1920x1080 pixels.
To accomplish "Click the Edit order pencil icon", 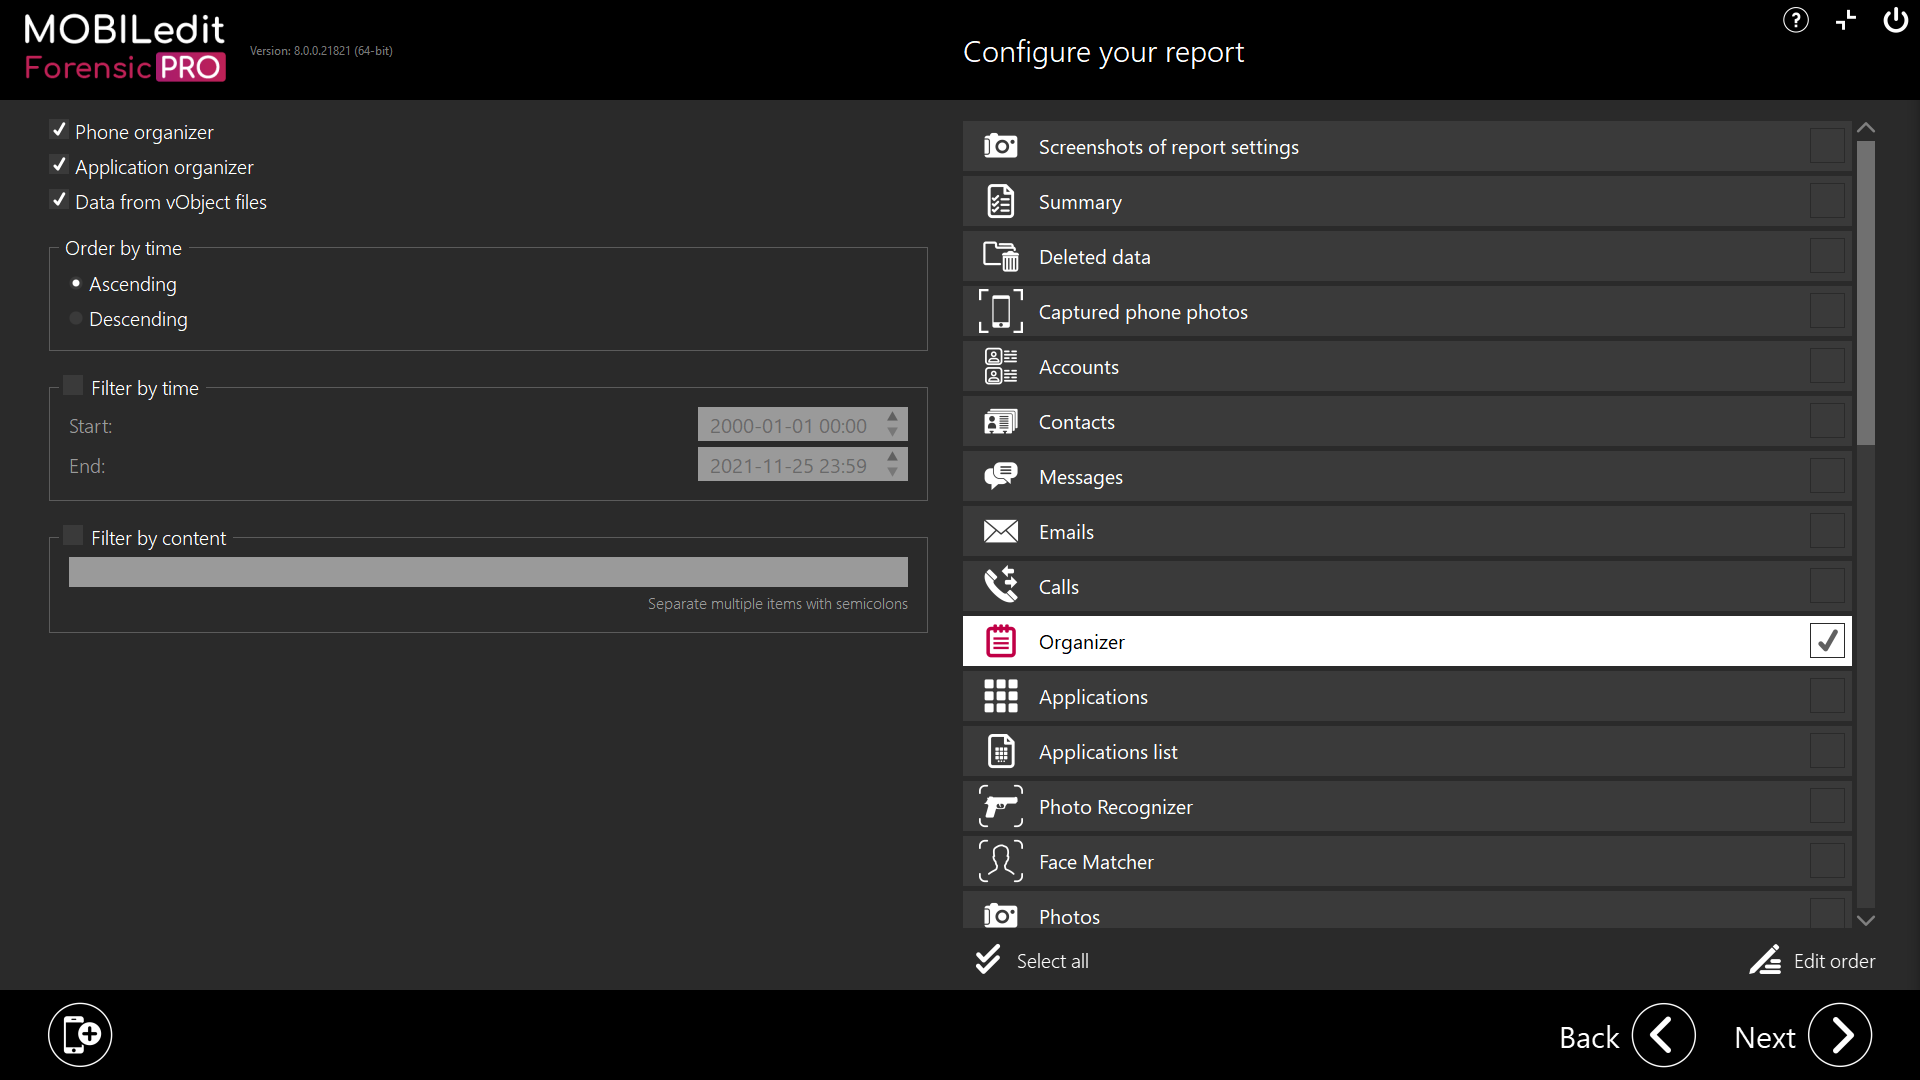I will tap(1765, 961).
